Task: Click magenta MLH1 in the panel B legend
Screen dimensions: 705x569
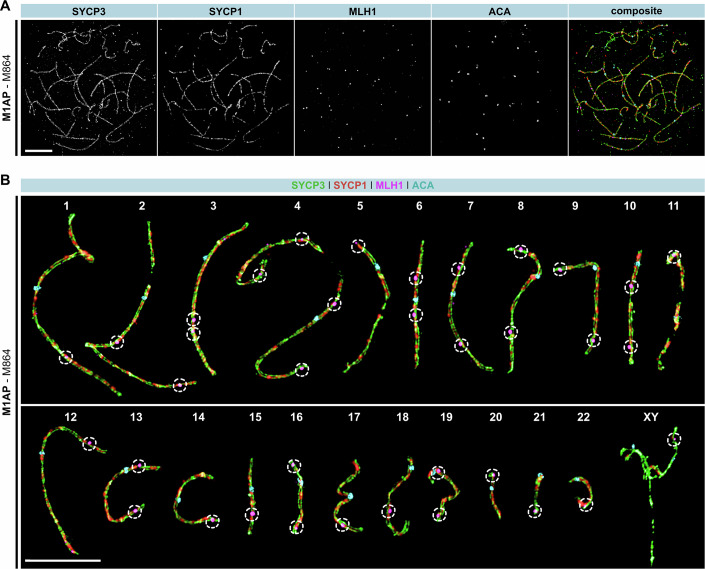Action: (x=389, y=185)
